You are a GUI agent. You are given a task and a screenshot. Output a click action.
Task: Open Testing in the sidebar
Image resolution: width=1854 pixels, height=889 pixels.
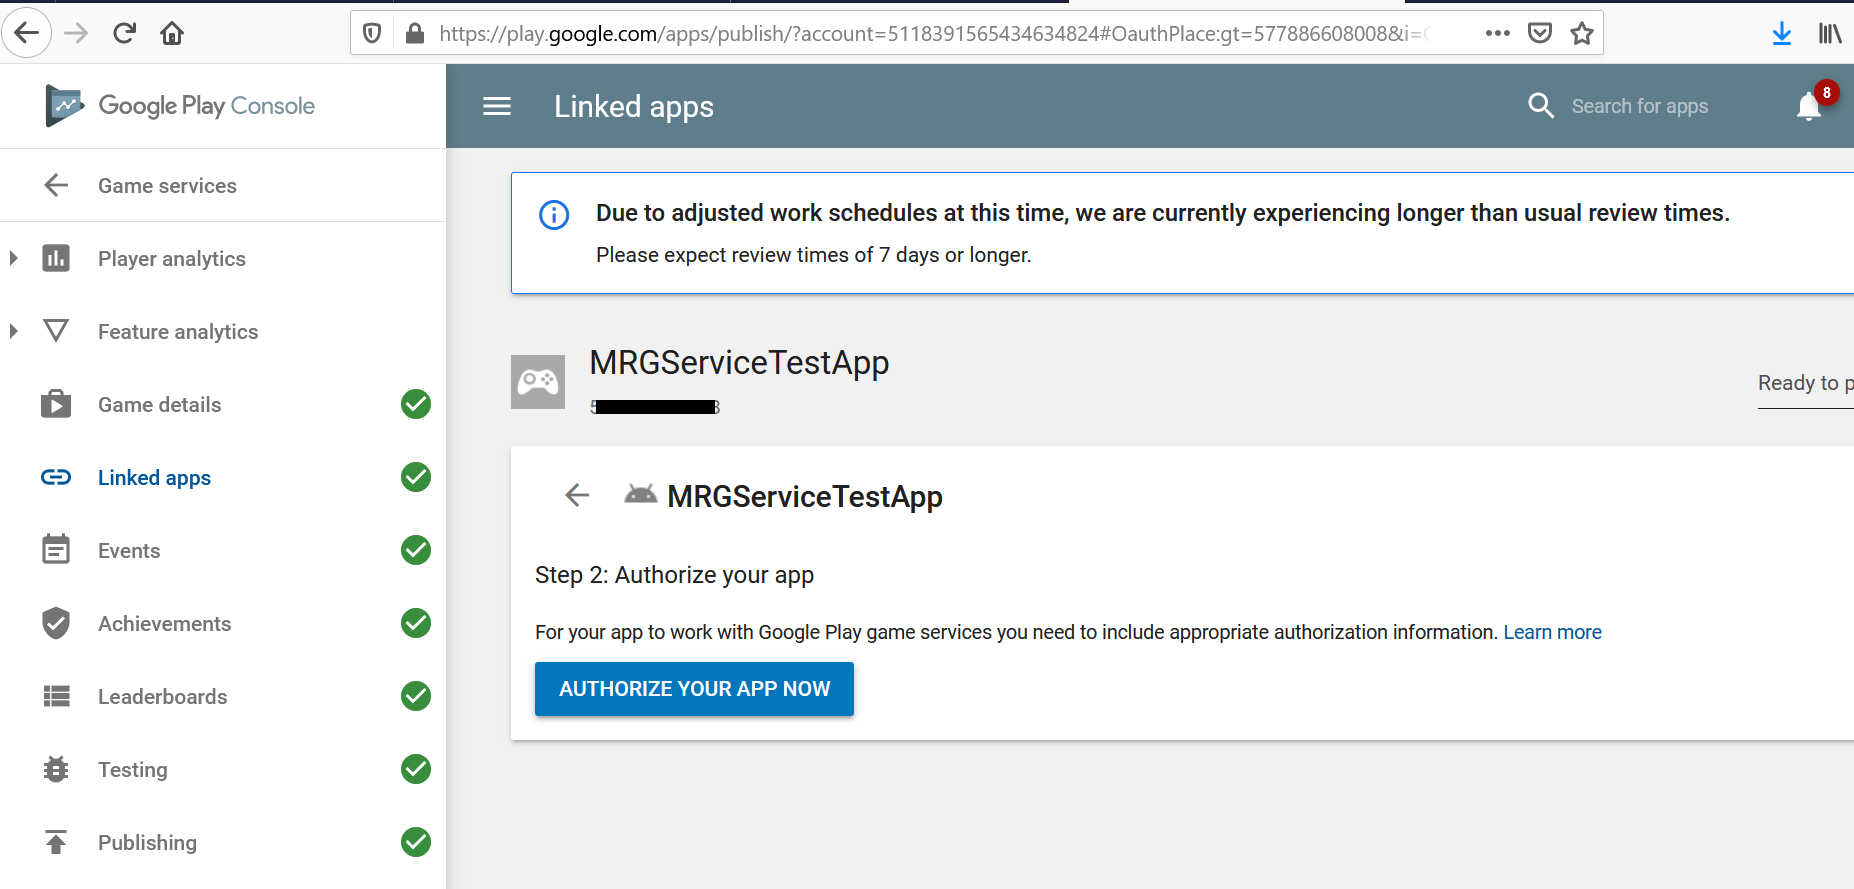tap(133, 770)
